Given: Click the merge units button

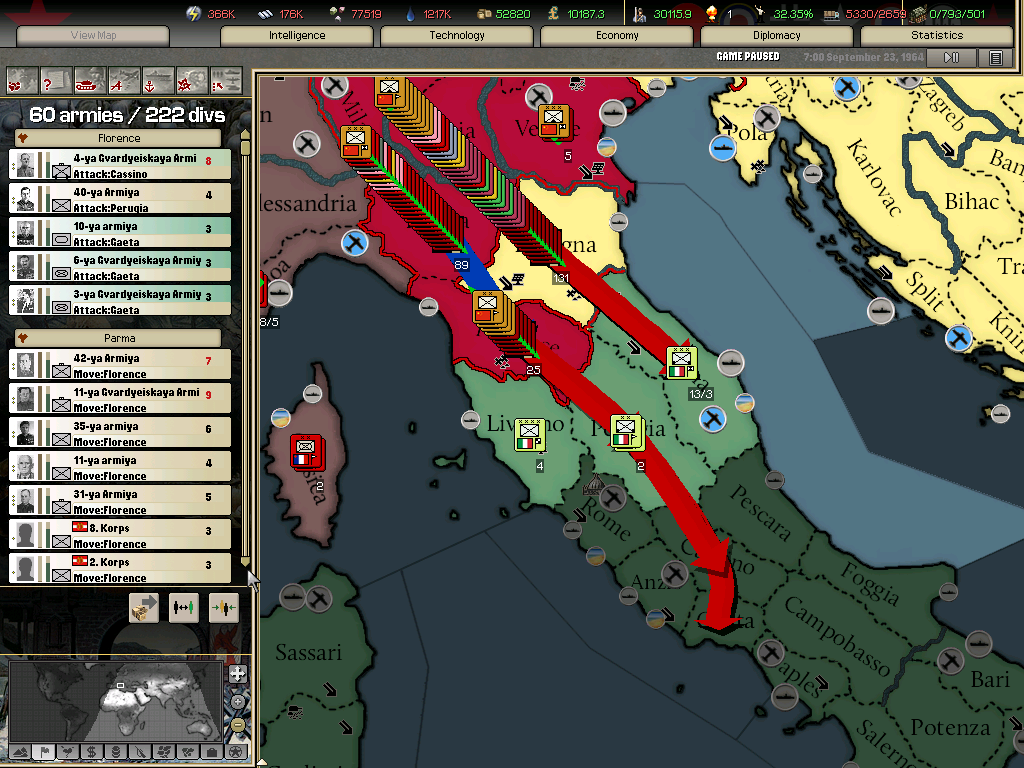Looking at the screenshot, I should click(223, 607).
